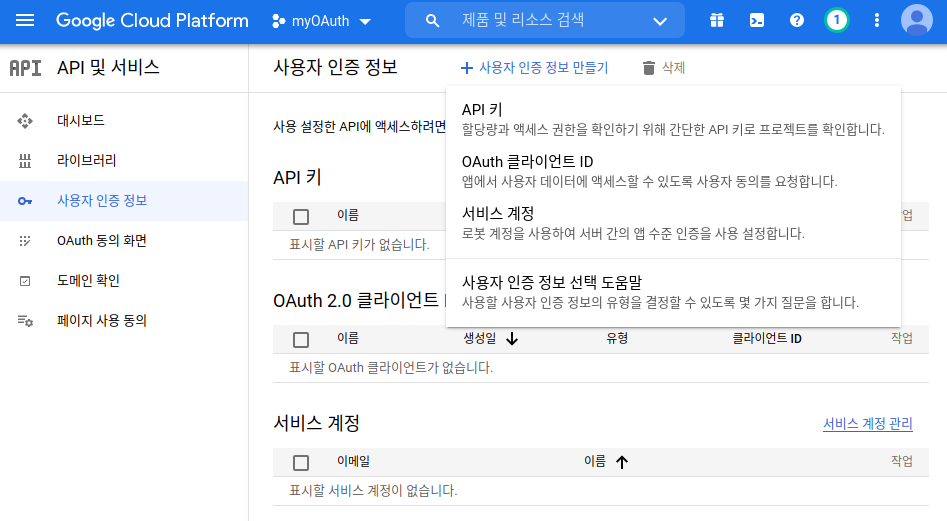Sort OAuth clients by 생성일 column
The image size is (947, 521).
480,338
